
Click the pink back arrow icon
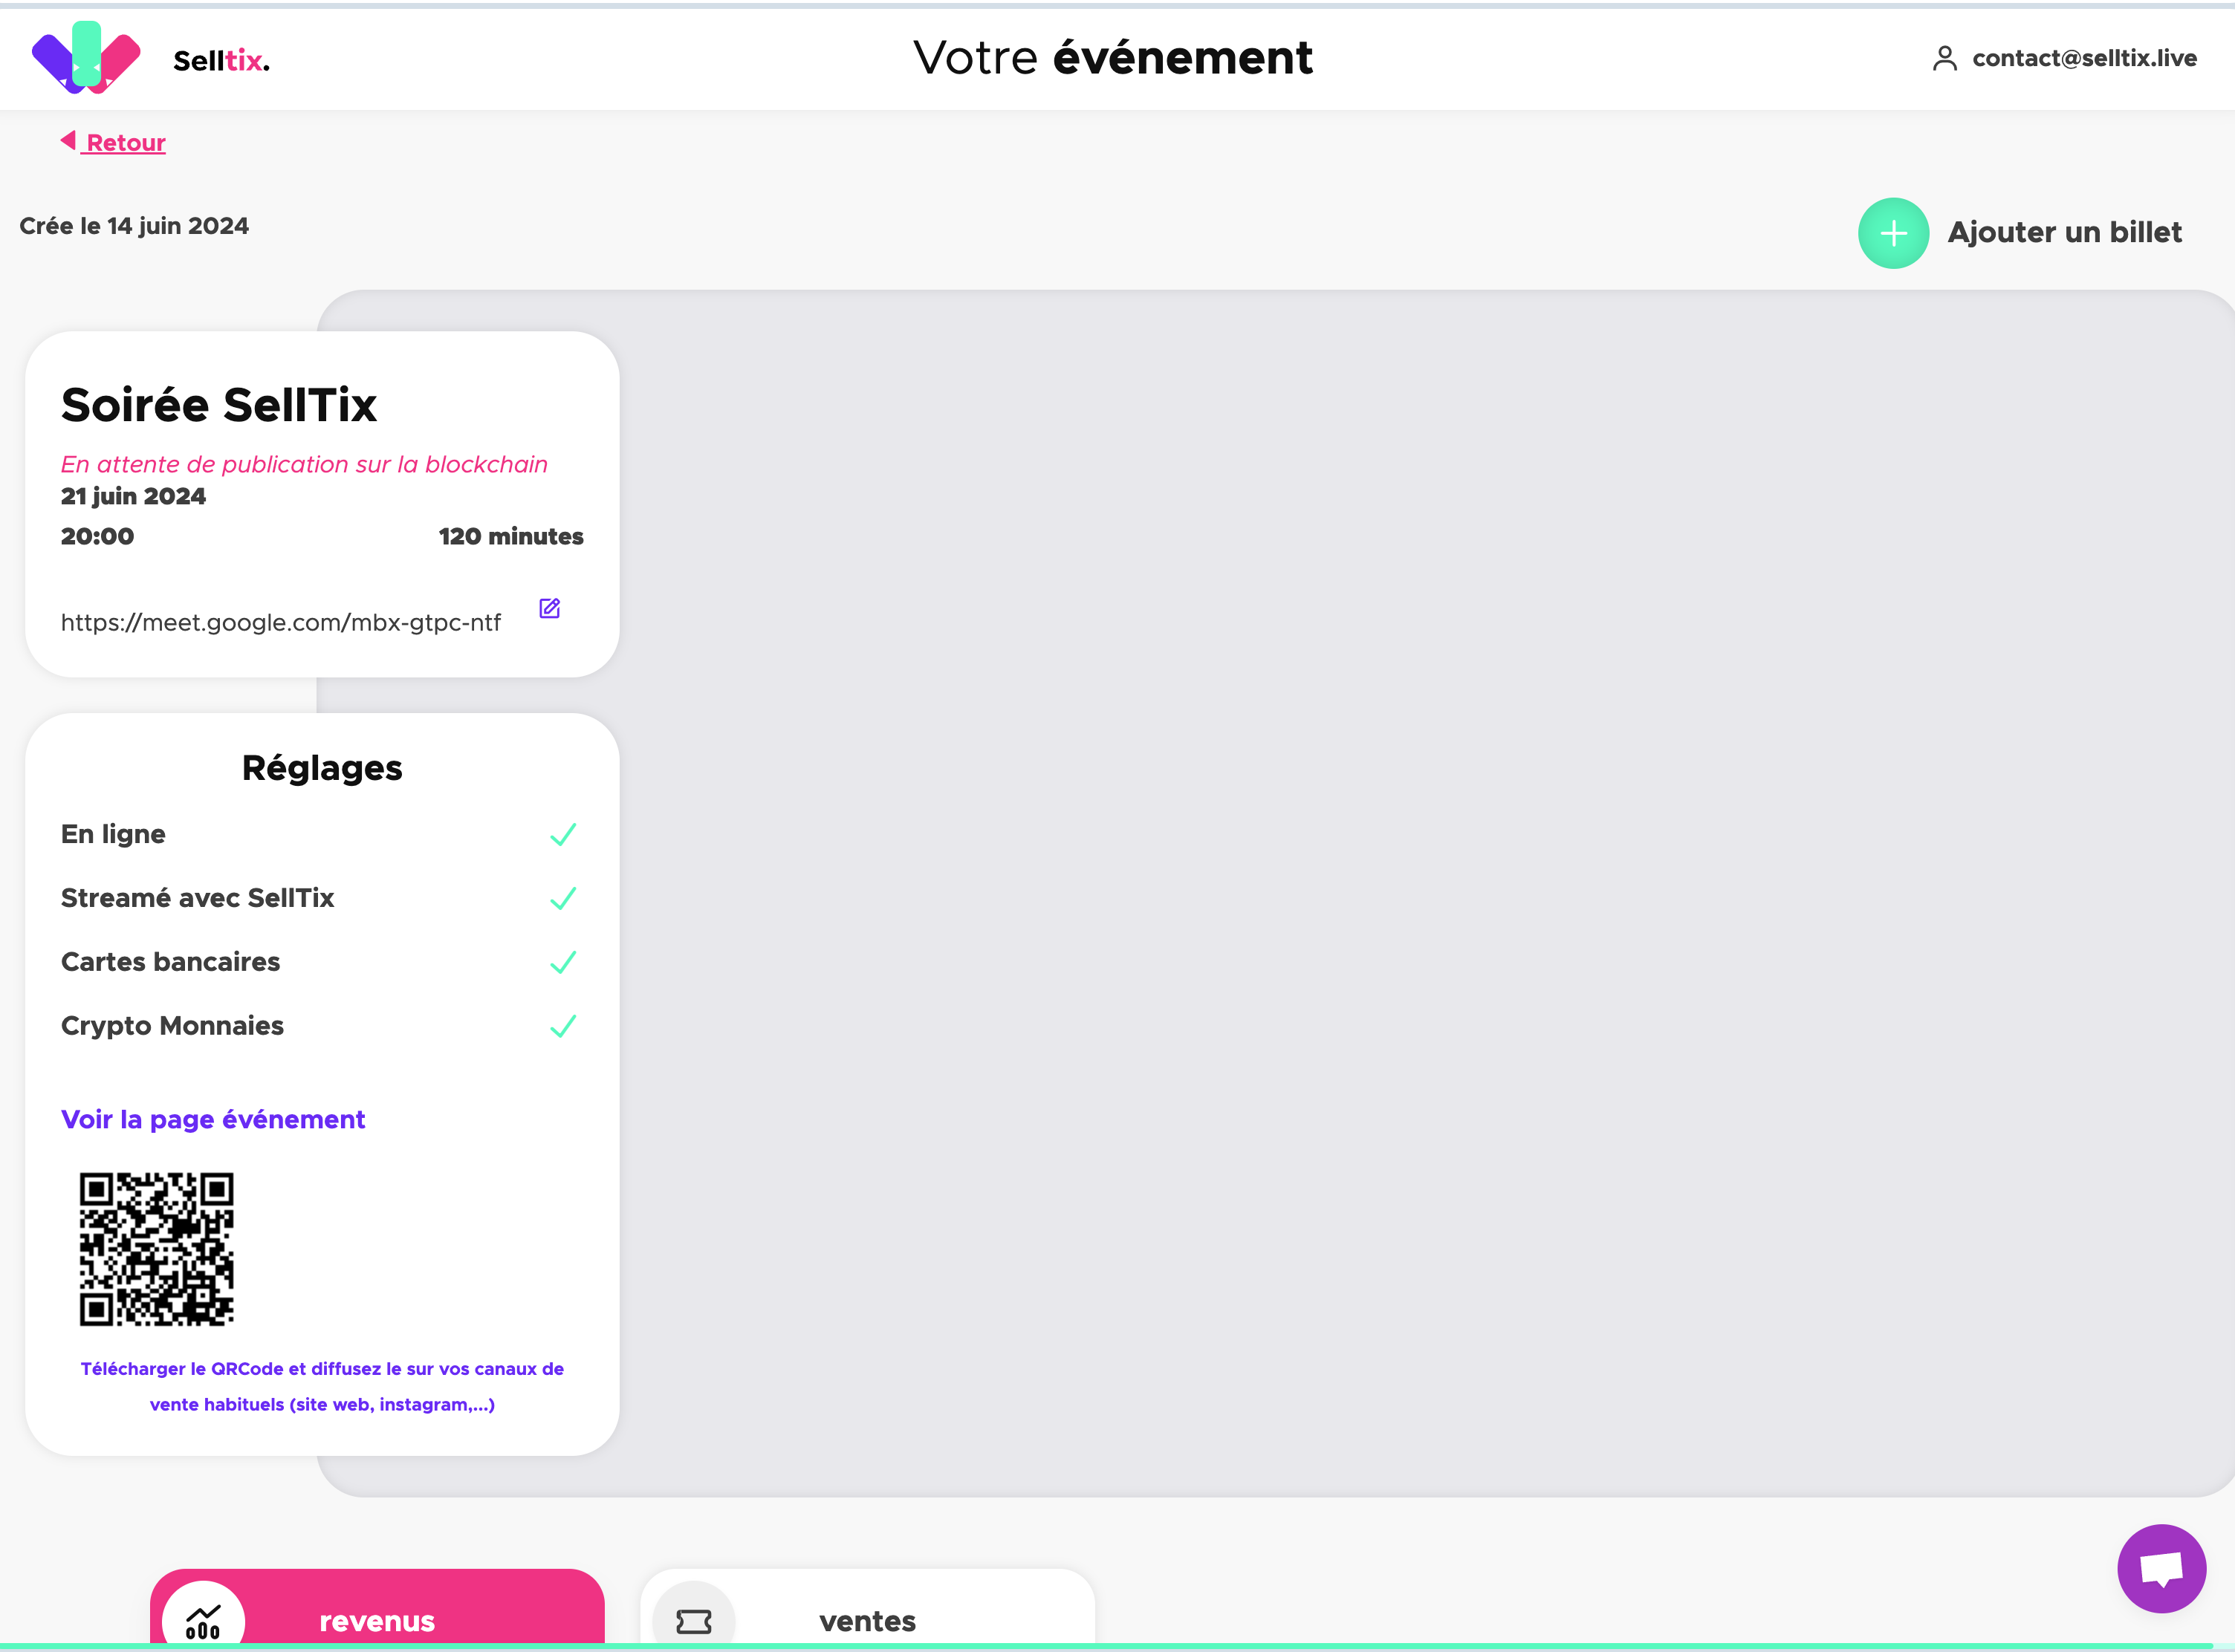point(68,141)
